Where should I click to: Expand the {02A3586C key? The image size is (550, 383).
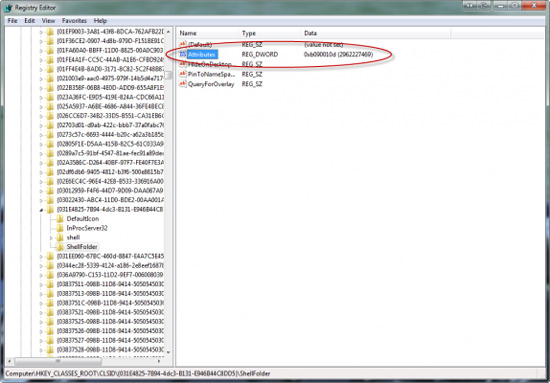41,163
